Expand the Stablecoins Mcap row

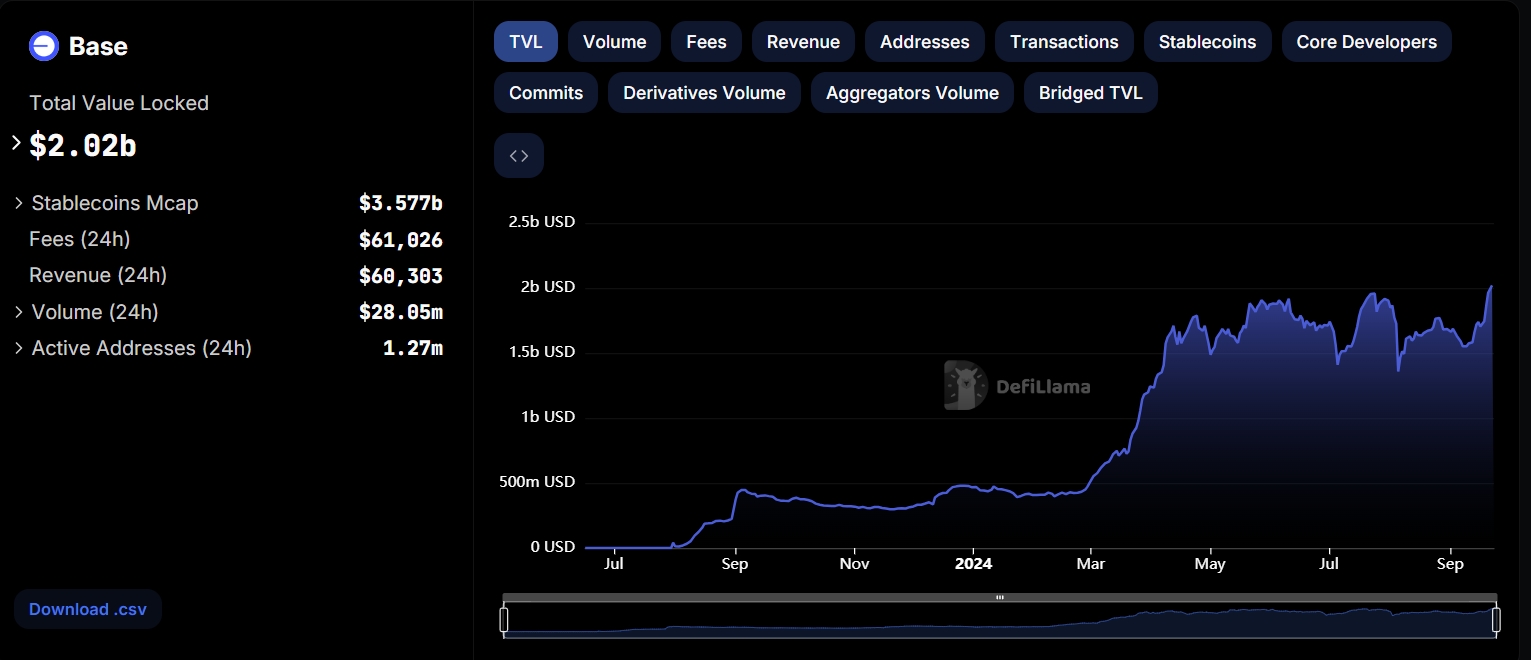18,203
